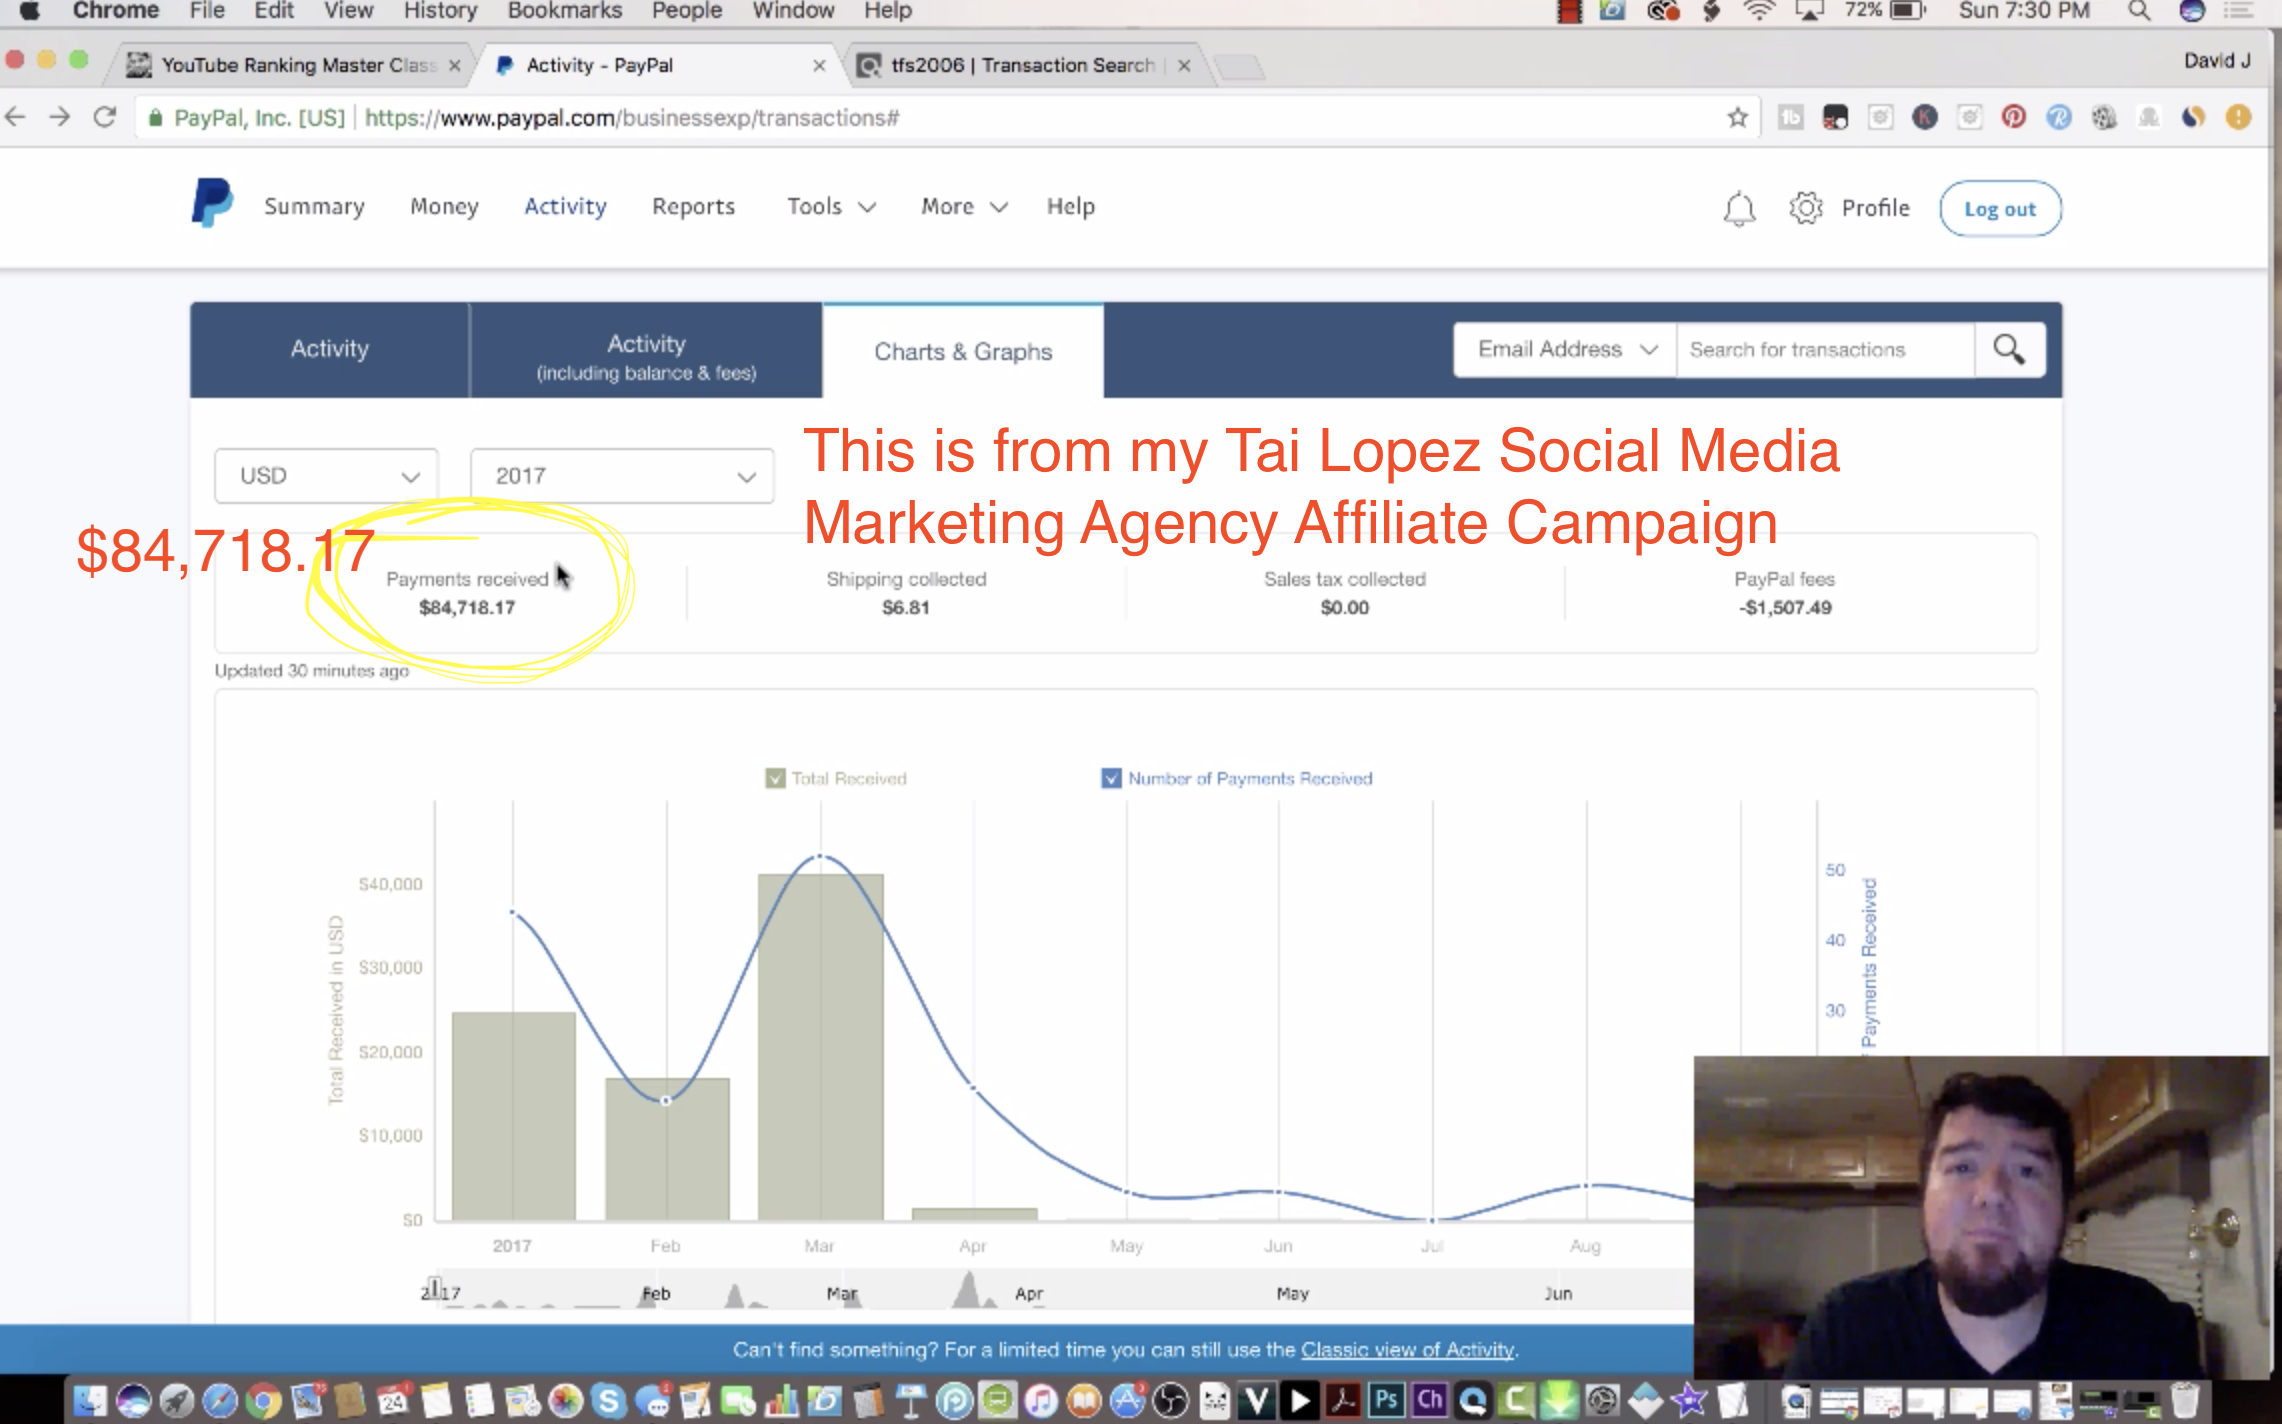Open the USD currency dropdown
The image size is (2282, 1424).
point(326,476)
